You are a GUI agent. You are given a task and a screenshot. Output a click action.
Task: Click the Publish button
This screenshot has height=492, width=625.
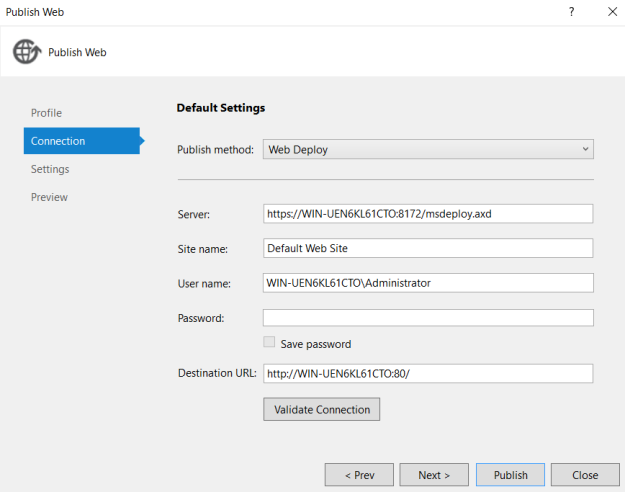510,474
